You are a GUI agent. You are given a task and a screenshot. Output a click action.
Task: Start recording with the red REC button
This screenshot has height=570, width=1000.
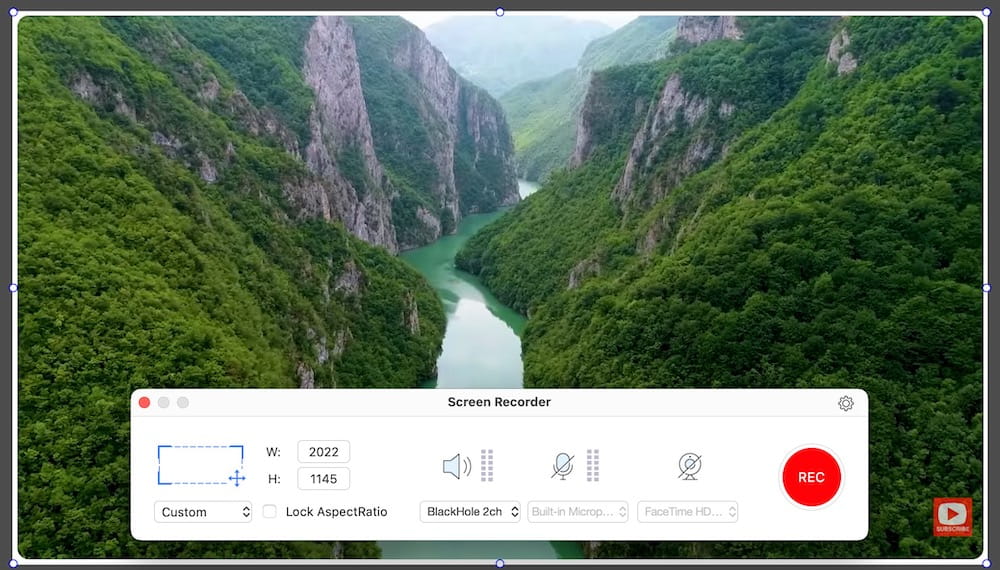tap(811, 477)
